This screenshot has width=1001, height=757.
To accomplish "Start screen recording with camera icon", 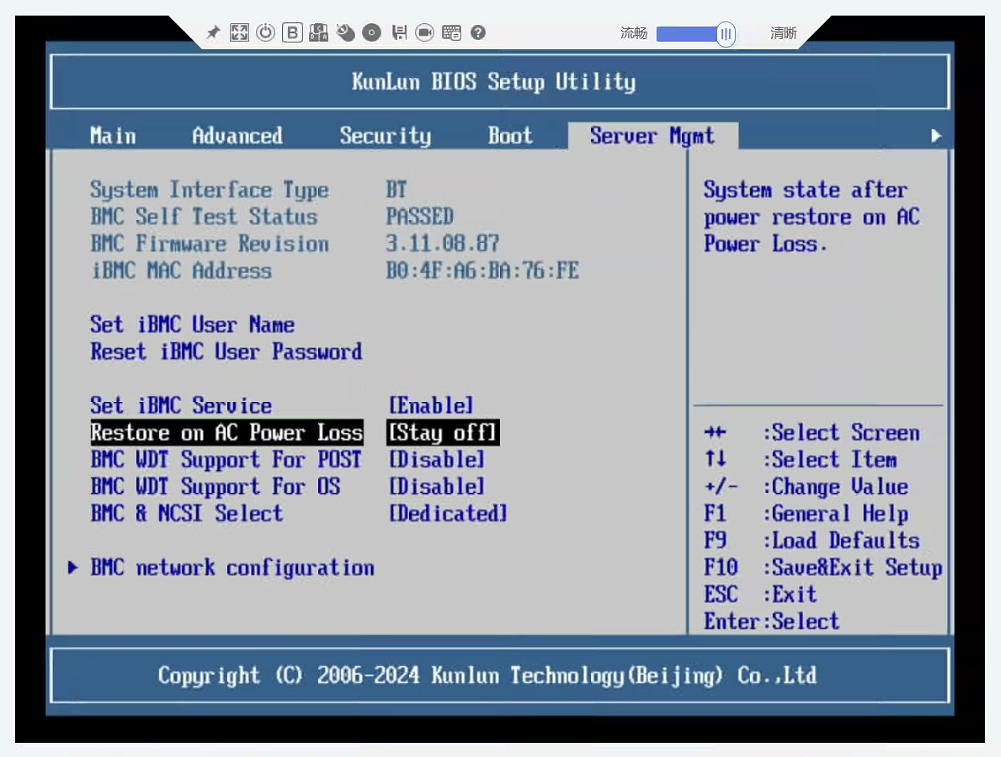I will [x=425, y=33].
